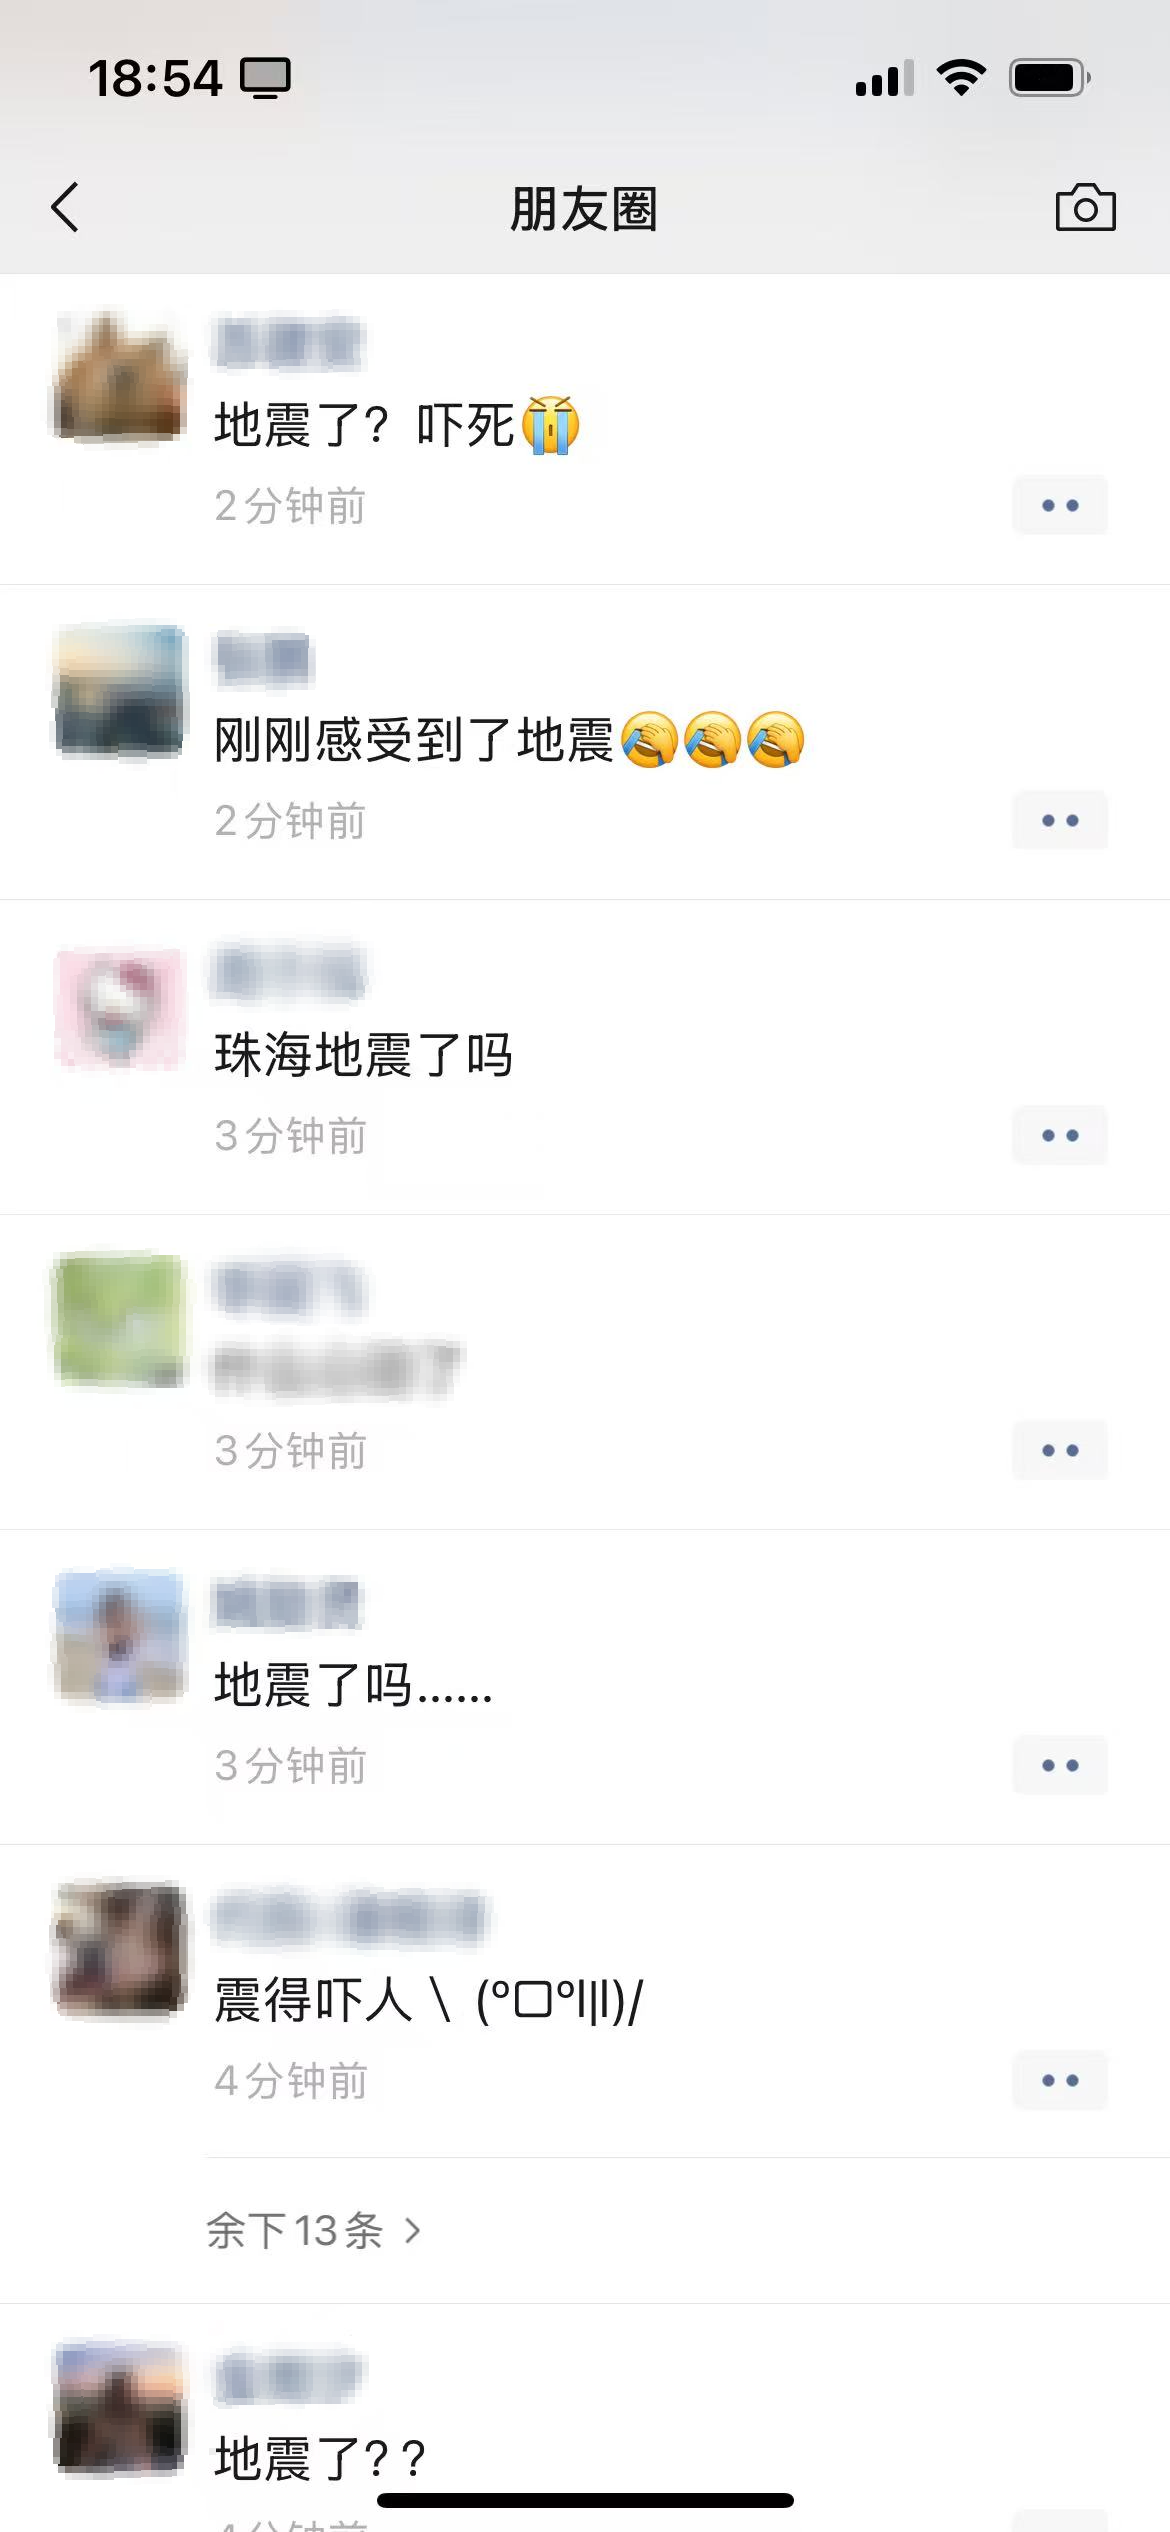This screenshot has height=2532, width=1170.
Task: Open the brown animal avatar on the first post
Action: (119, 376)
